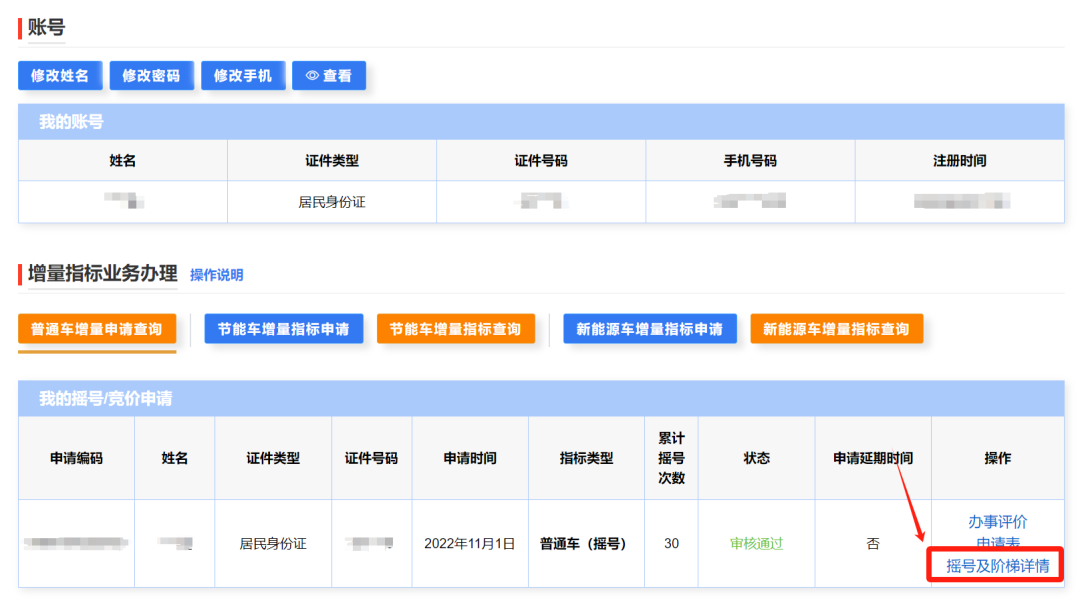Viewport: 1080px width, 601px height.
Task: Click the 审核通过 status text
Action: (x=756, y=544)
